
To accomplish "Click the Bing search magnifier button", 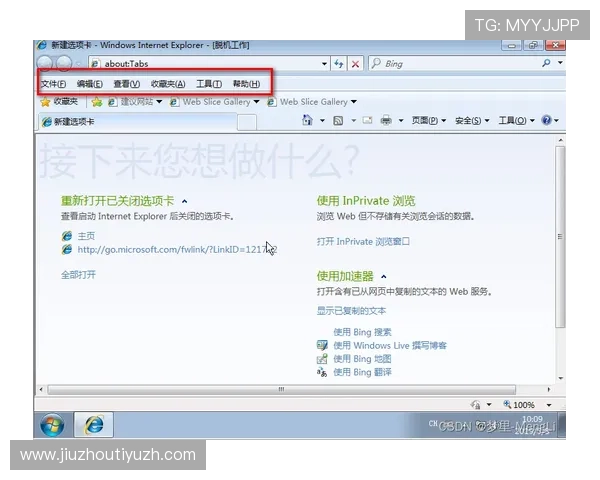I will tap(546, 63).
